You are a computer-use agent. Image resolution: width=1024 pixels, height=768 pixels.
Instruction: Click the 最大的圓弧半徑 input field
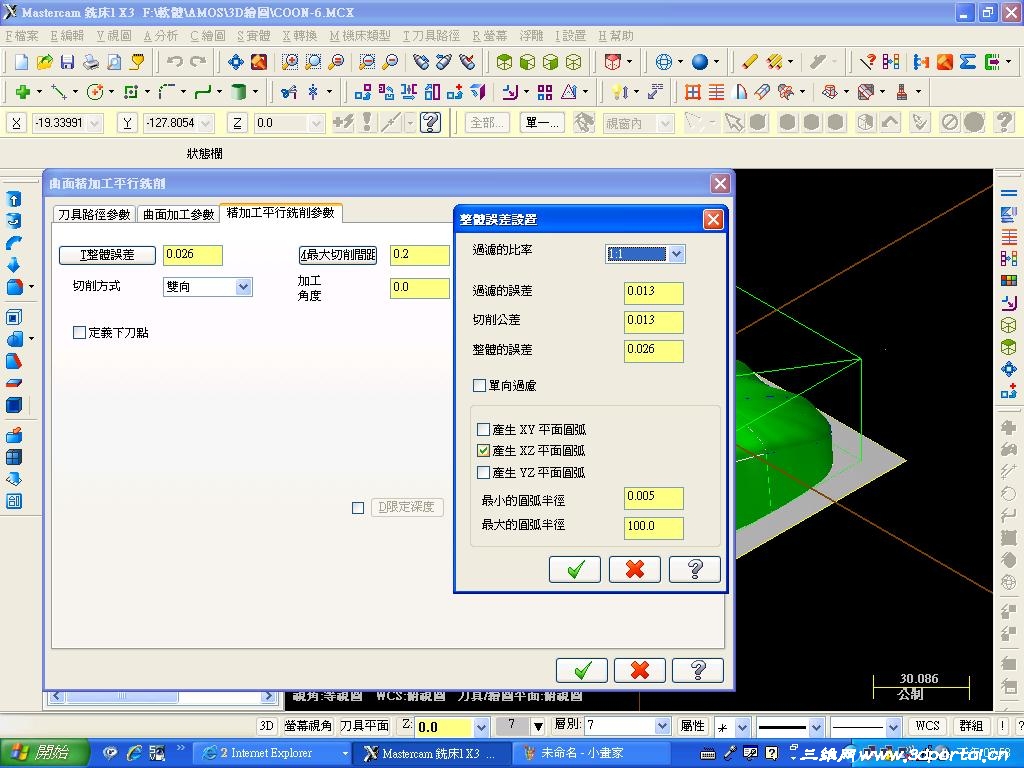click(x=654, y=528)
